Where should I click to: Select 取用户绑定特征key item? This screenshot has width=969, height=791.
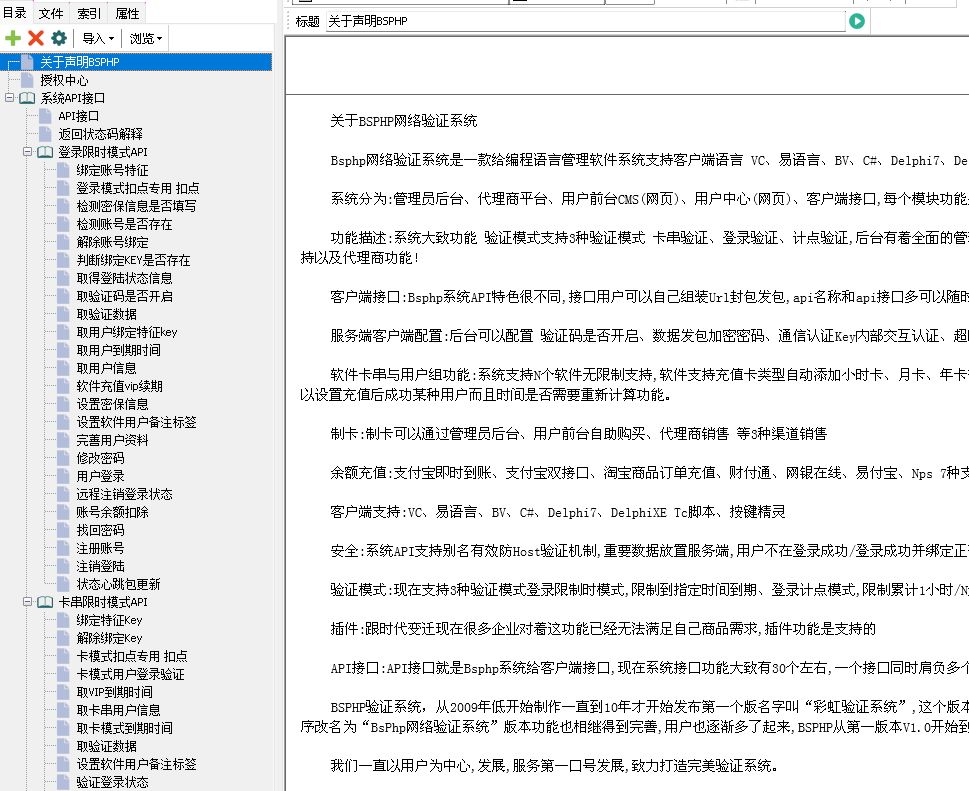[127, 332]
